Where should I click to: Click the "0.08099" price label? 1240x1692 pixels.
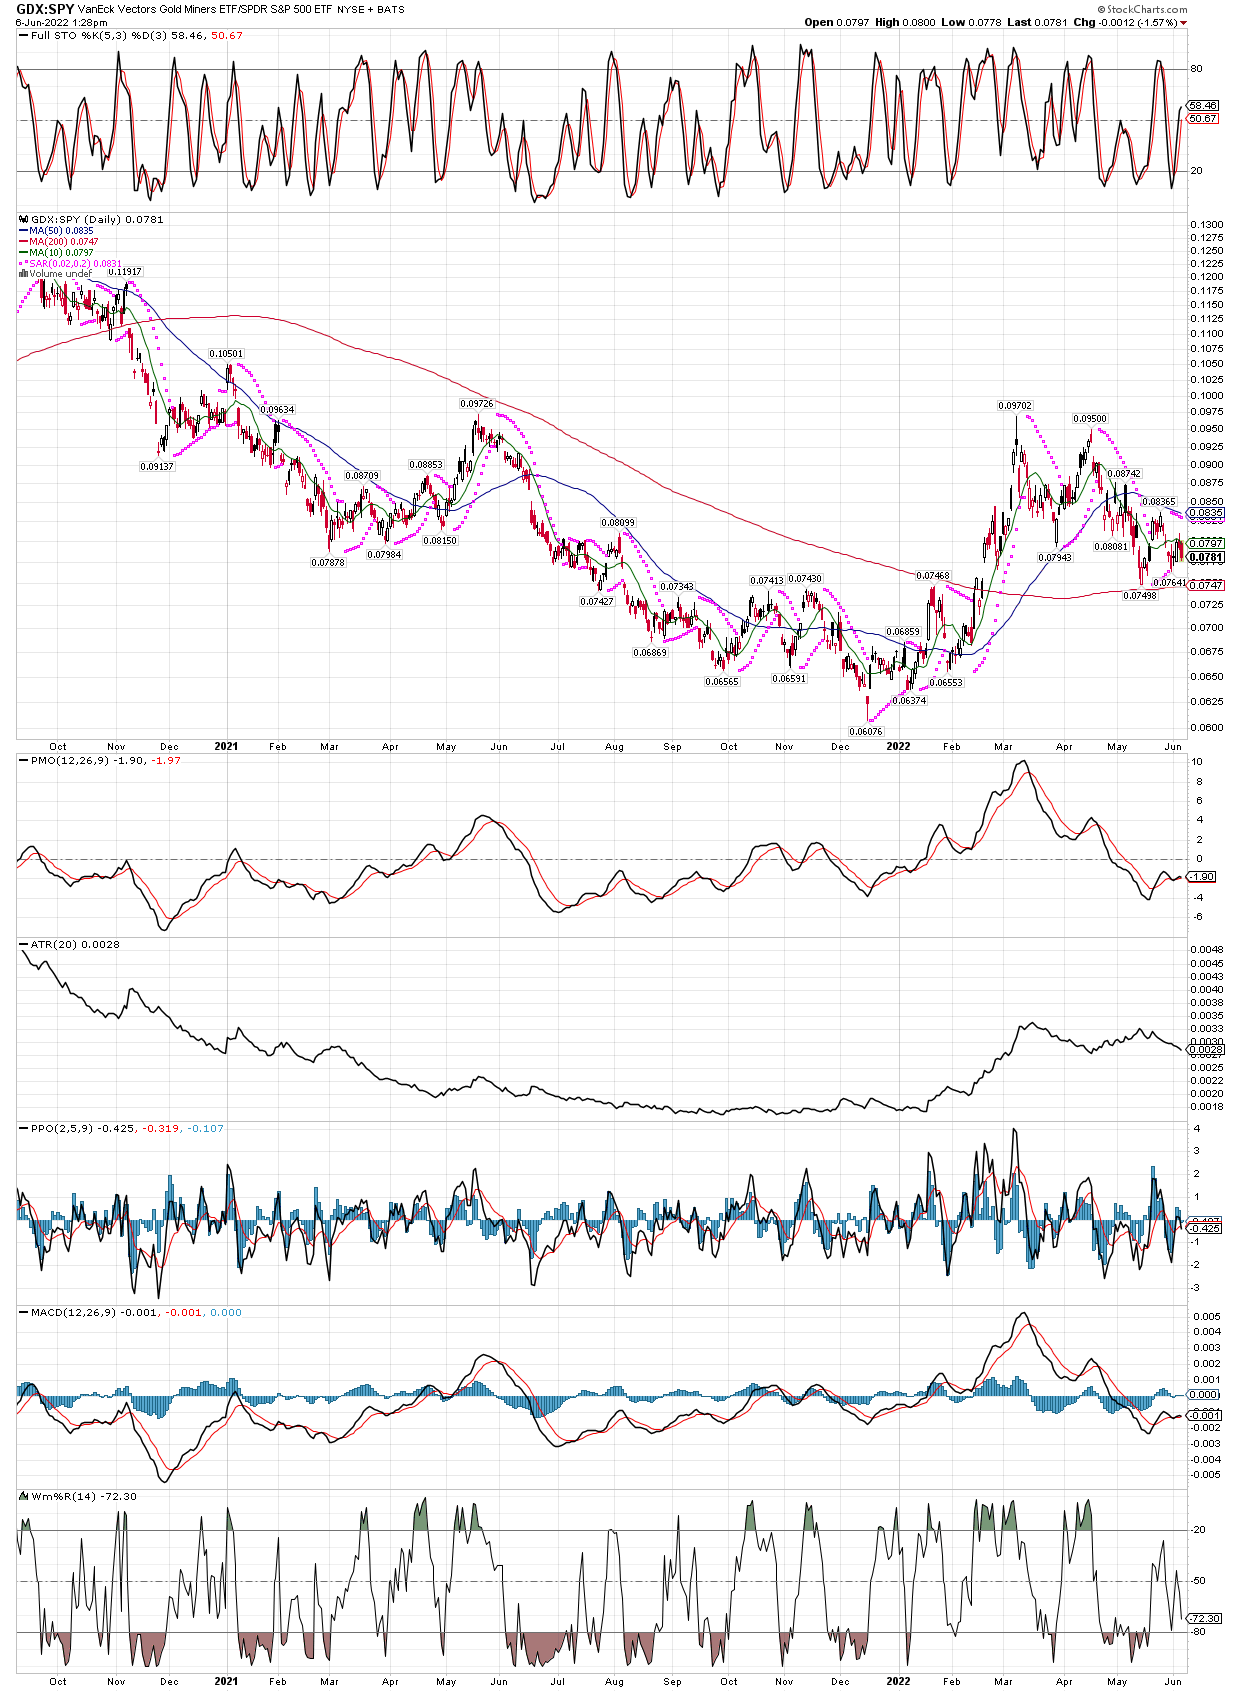(618, 523)
